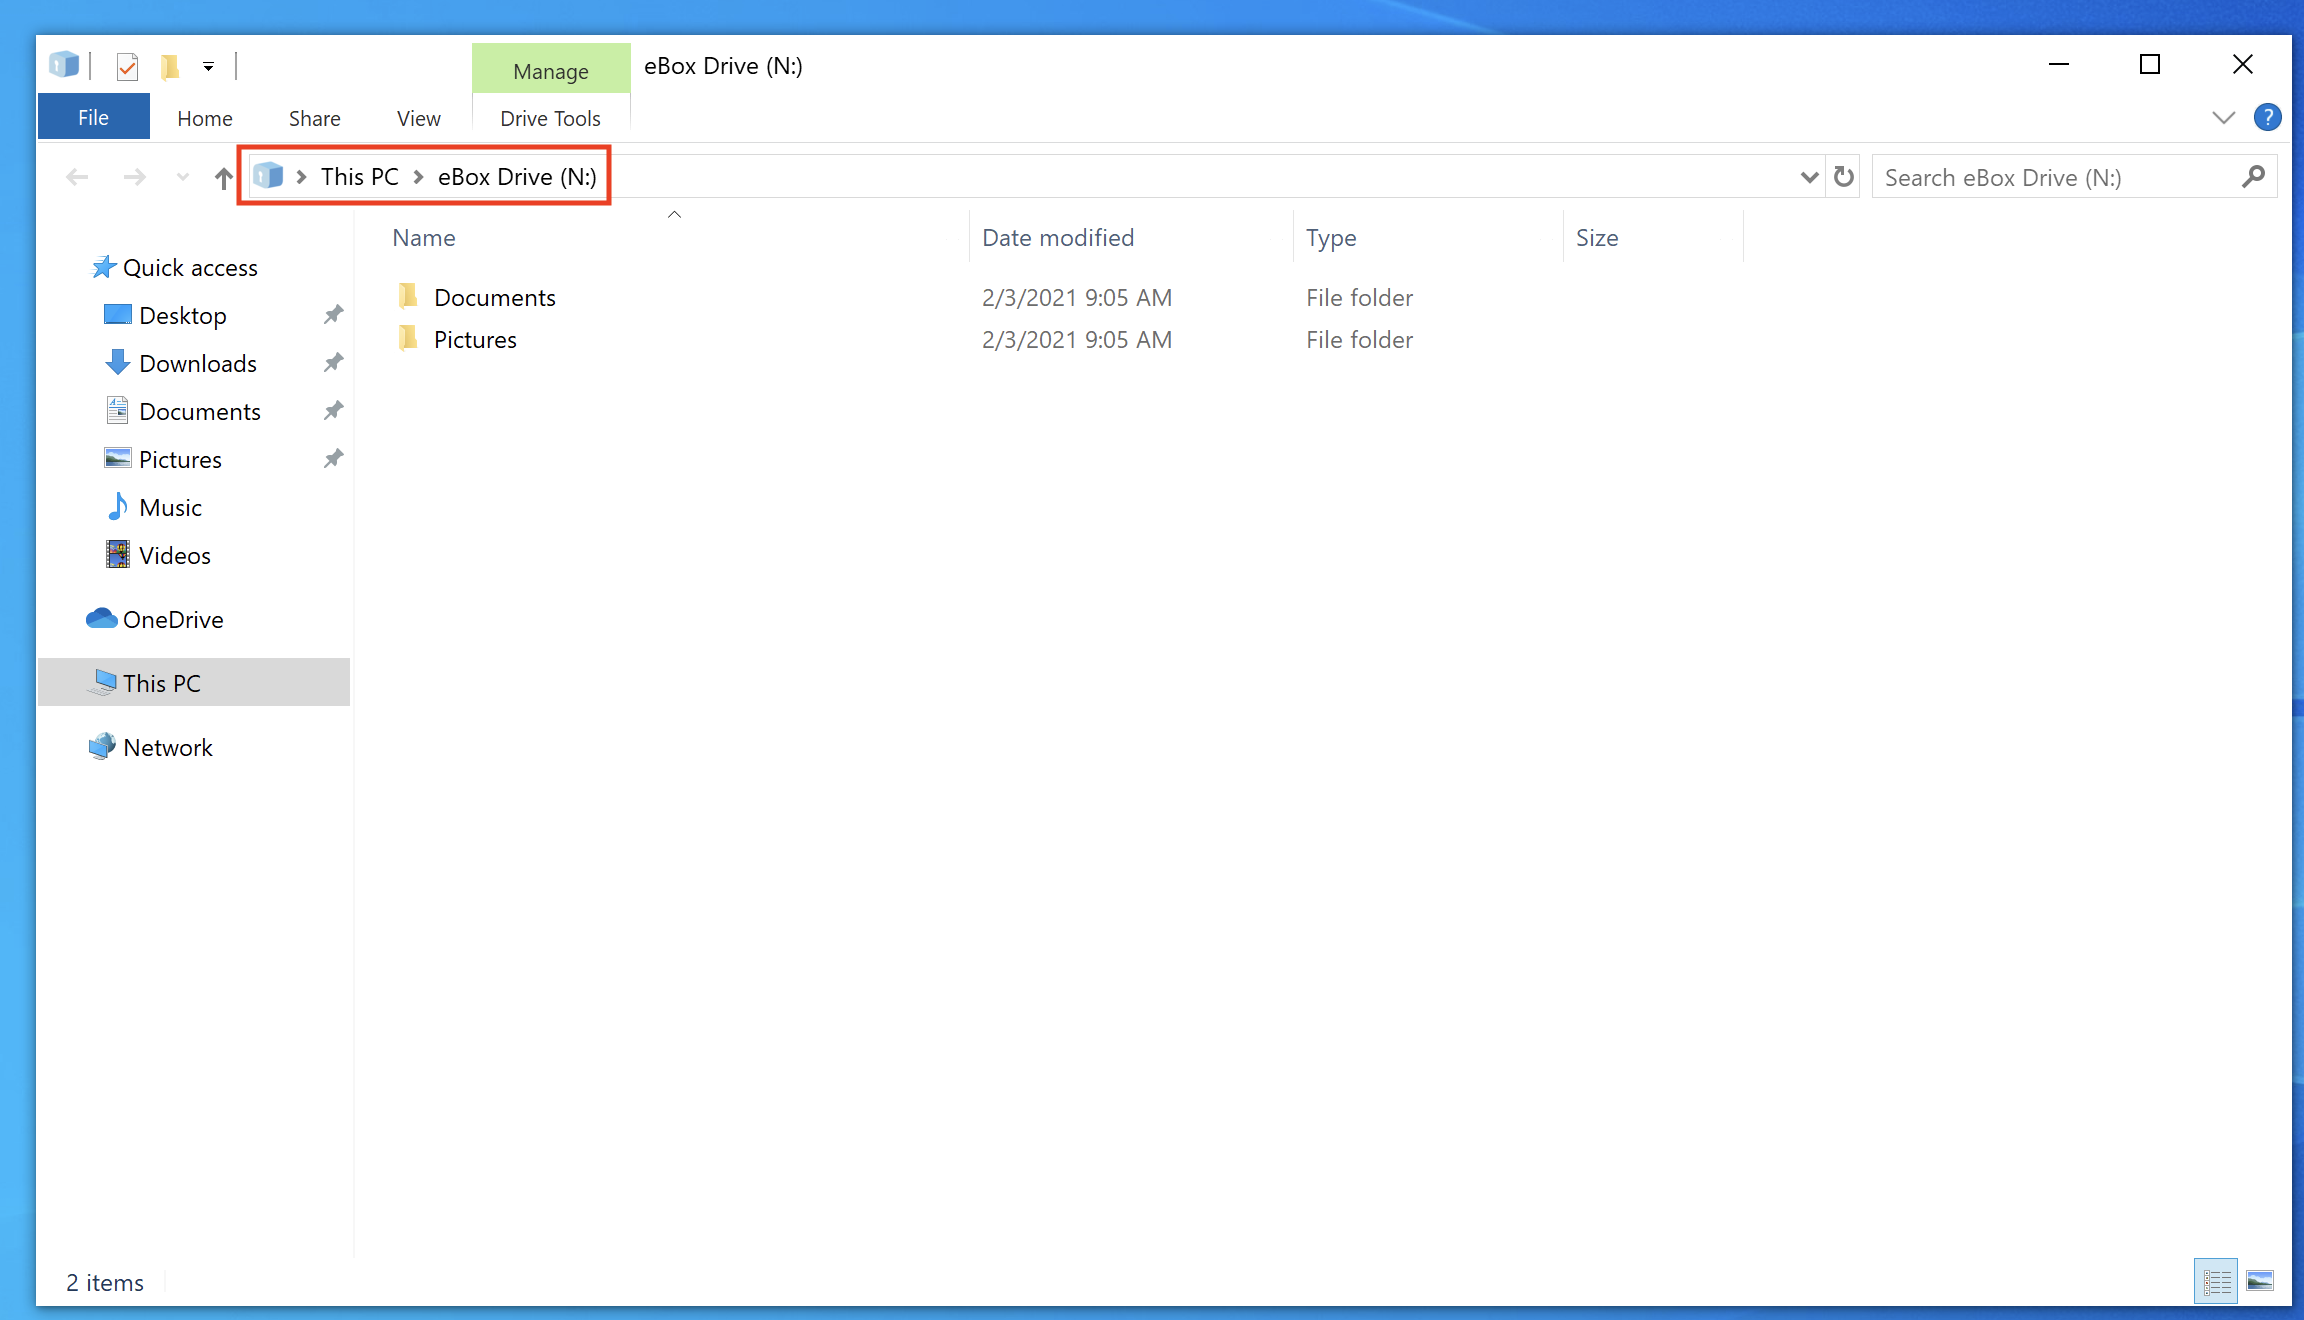The width and height of the screenshot is (2304, 1320).
Task: Click the search magnifier icon
Action: (2254, 177)
